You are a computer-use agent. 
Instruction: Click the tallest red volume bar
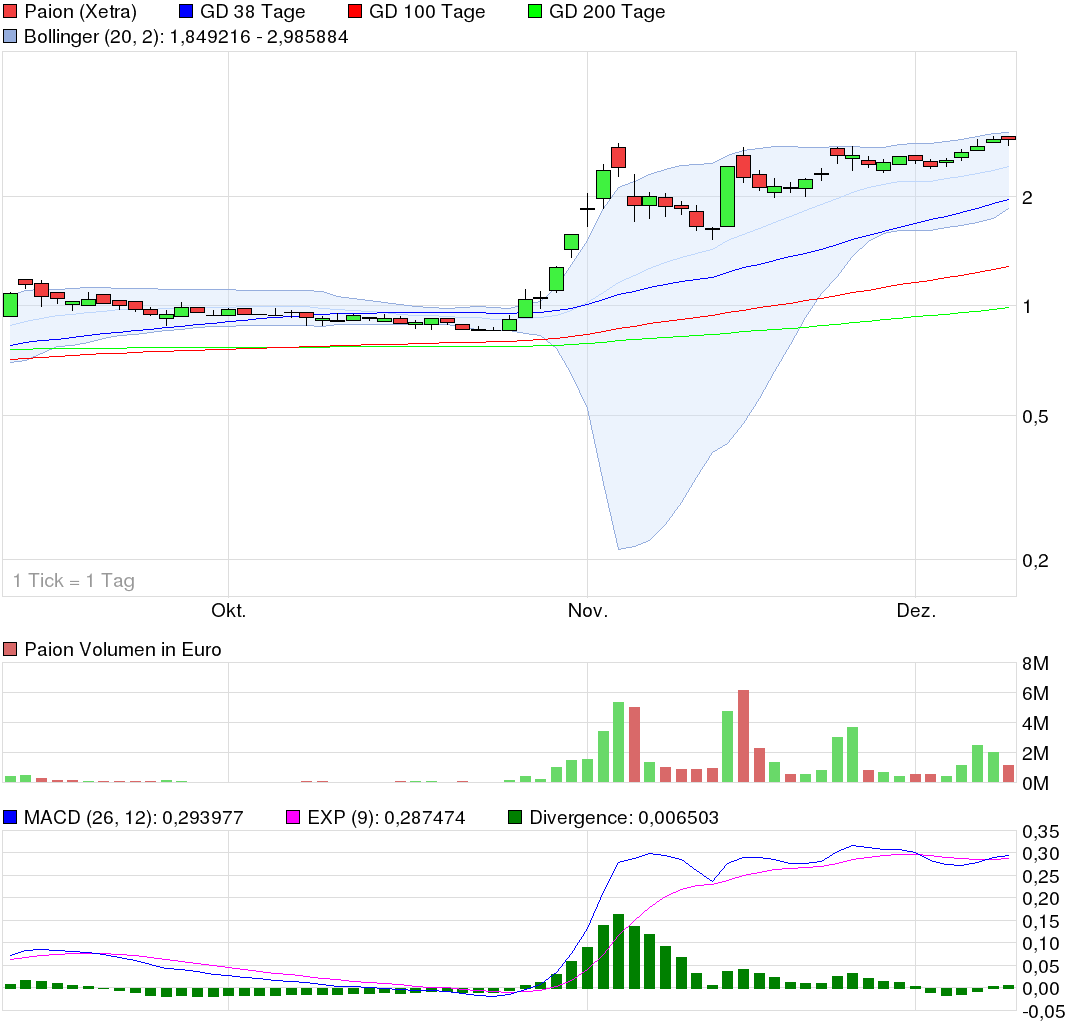[x=743, y=736]
